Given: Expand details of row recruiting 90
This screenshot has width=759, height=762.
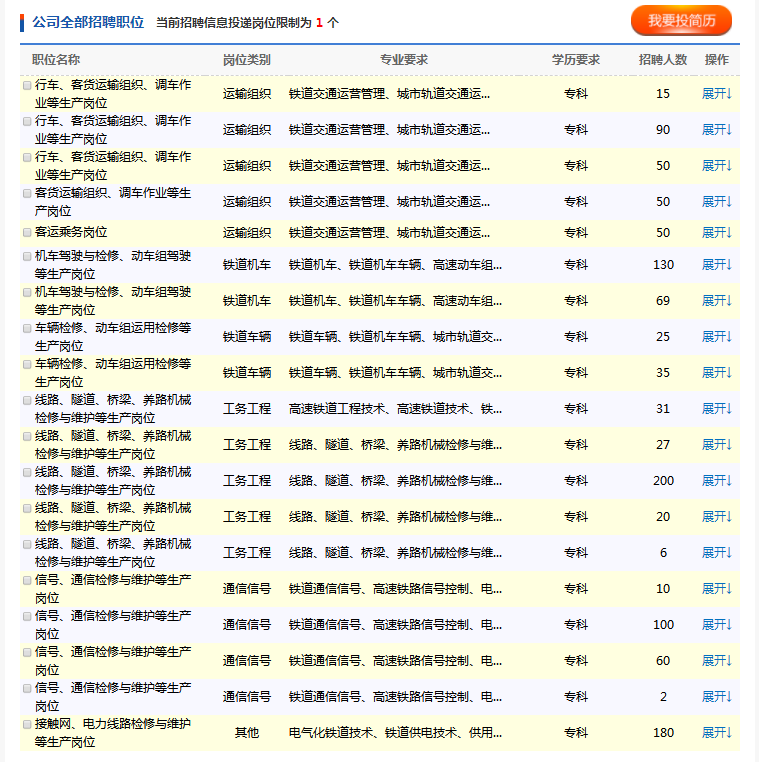Looking at the screenshot, I should (717, 130).
